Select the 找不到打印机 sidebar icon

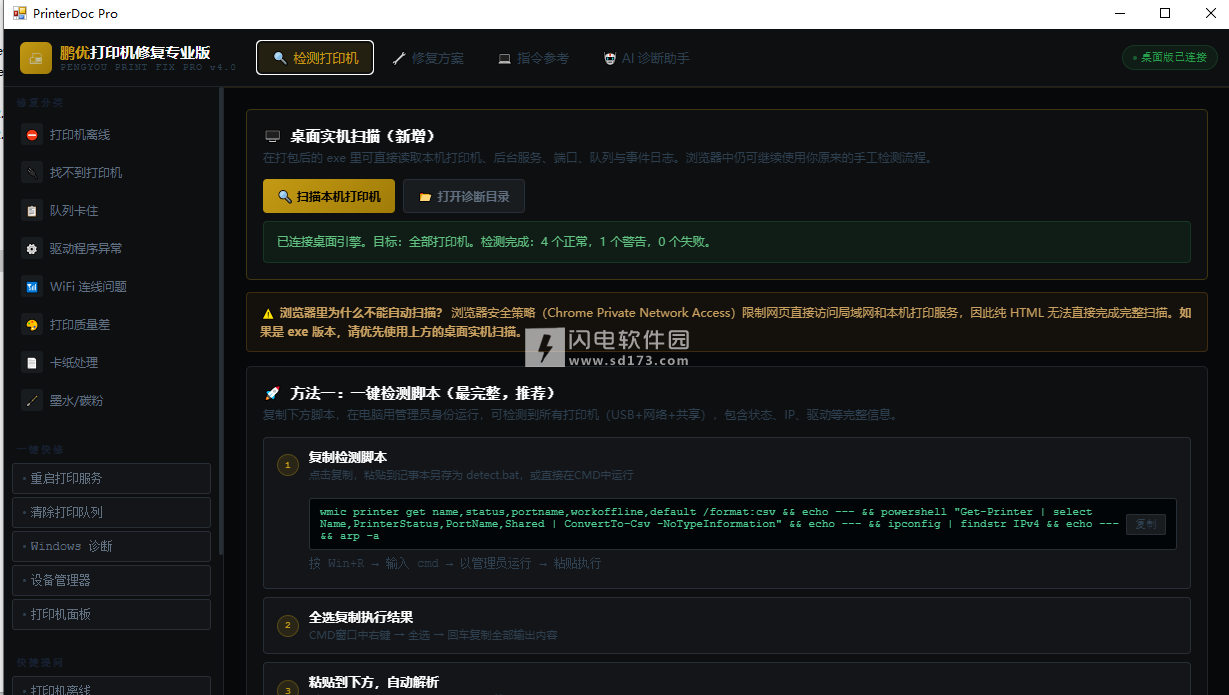[x=32, y=173]
